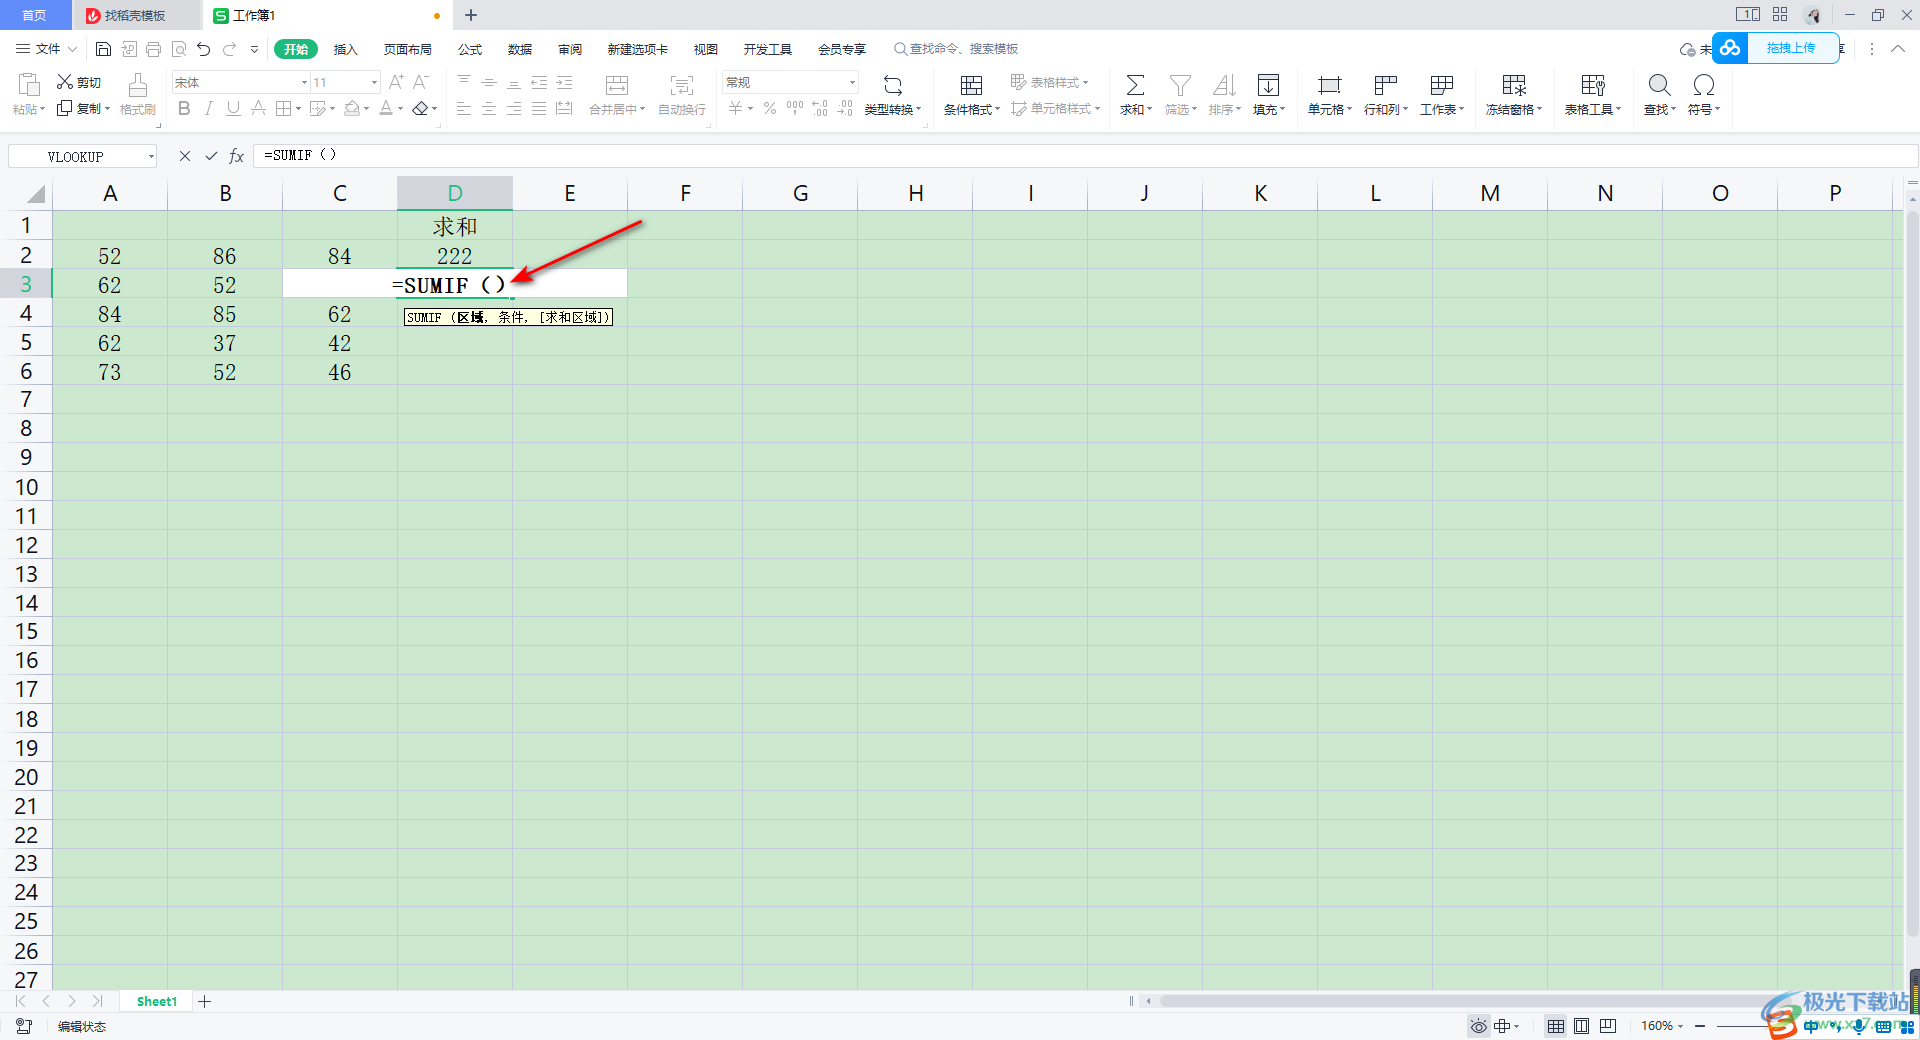Open the 文件 (File) menu
The width and height of the screenshot is (1920, 1040).
pyautogui.click(x=46, y=49)
